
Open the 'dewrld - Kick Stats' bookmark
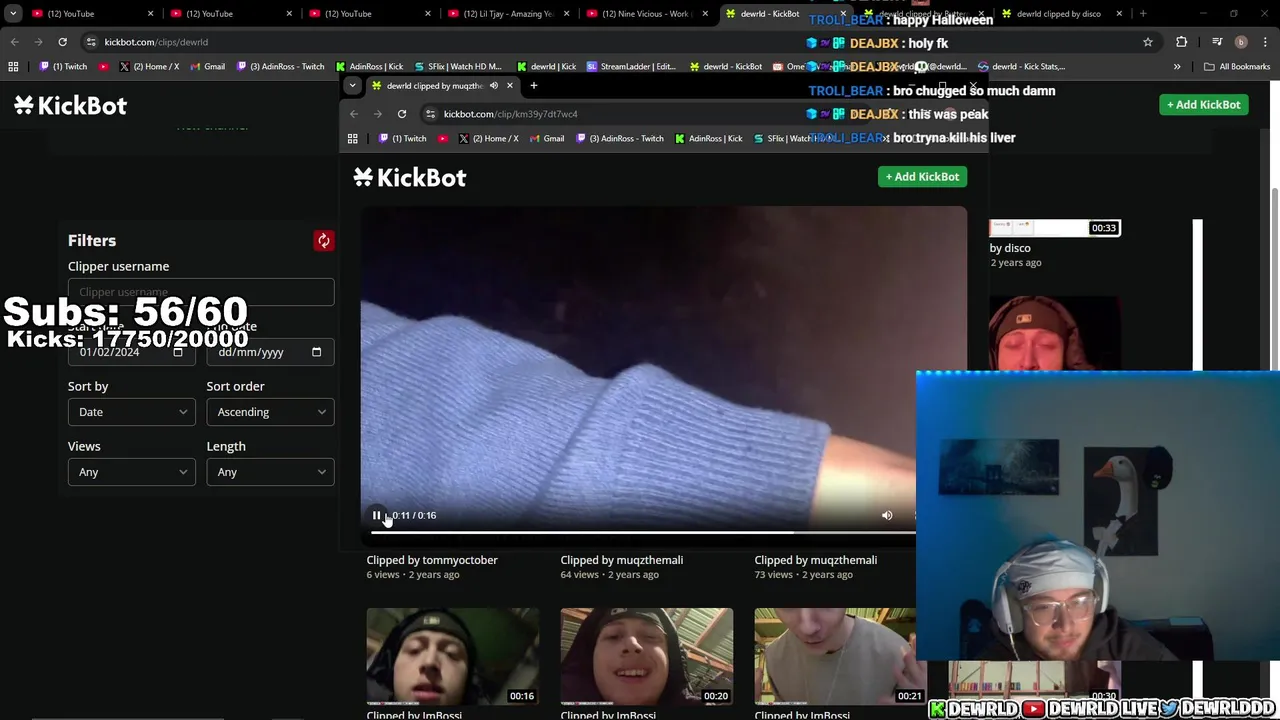pyautogui.click(x=1022, y=67)
